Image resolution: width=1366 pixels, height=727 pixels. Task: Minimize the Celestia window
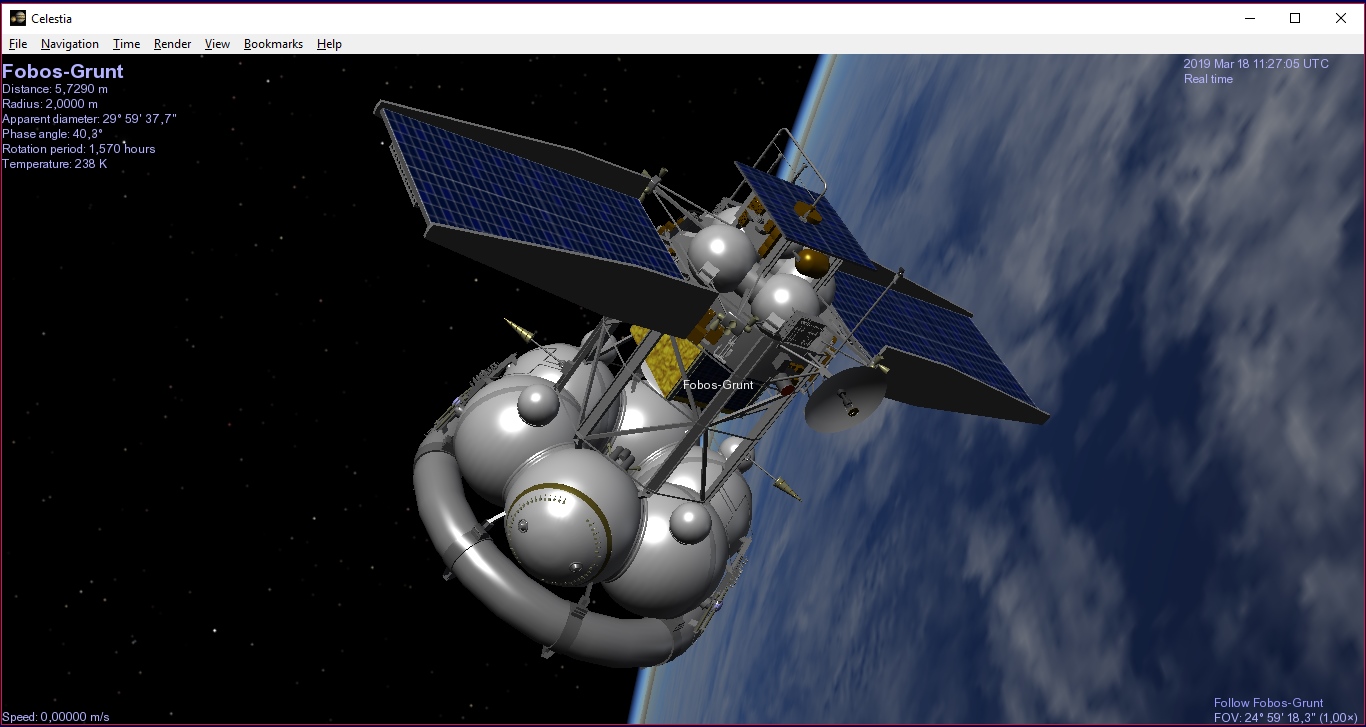pos(1250,18)
